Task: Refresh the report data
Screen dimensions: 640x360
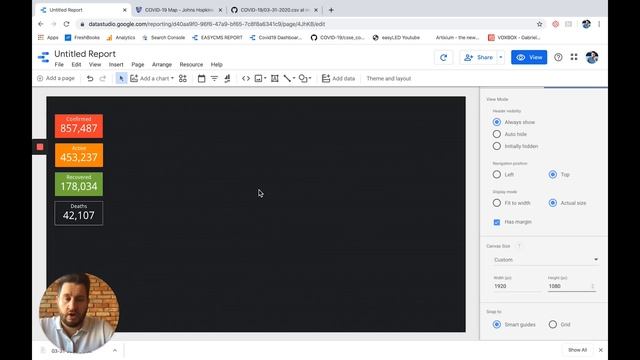Action: click(x=444, y=58)
